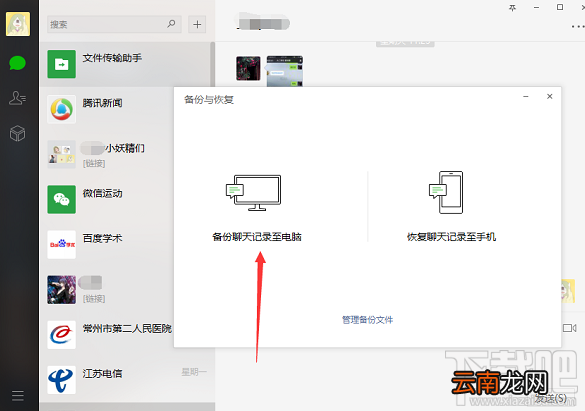Pin the main WeChat window on top
The width and height of the screenshot is (585, 411).
(x=513, y=7)
